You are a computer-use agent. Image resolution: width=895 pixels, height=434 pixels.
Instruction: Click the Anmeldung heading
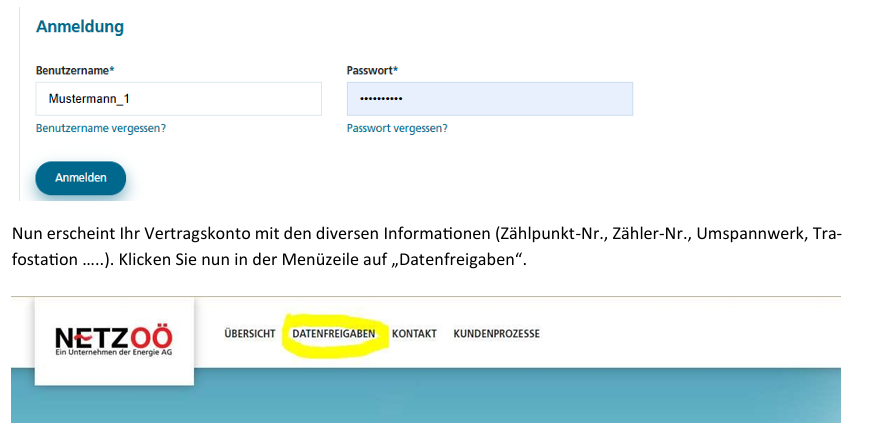coord(80,27)
